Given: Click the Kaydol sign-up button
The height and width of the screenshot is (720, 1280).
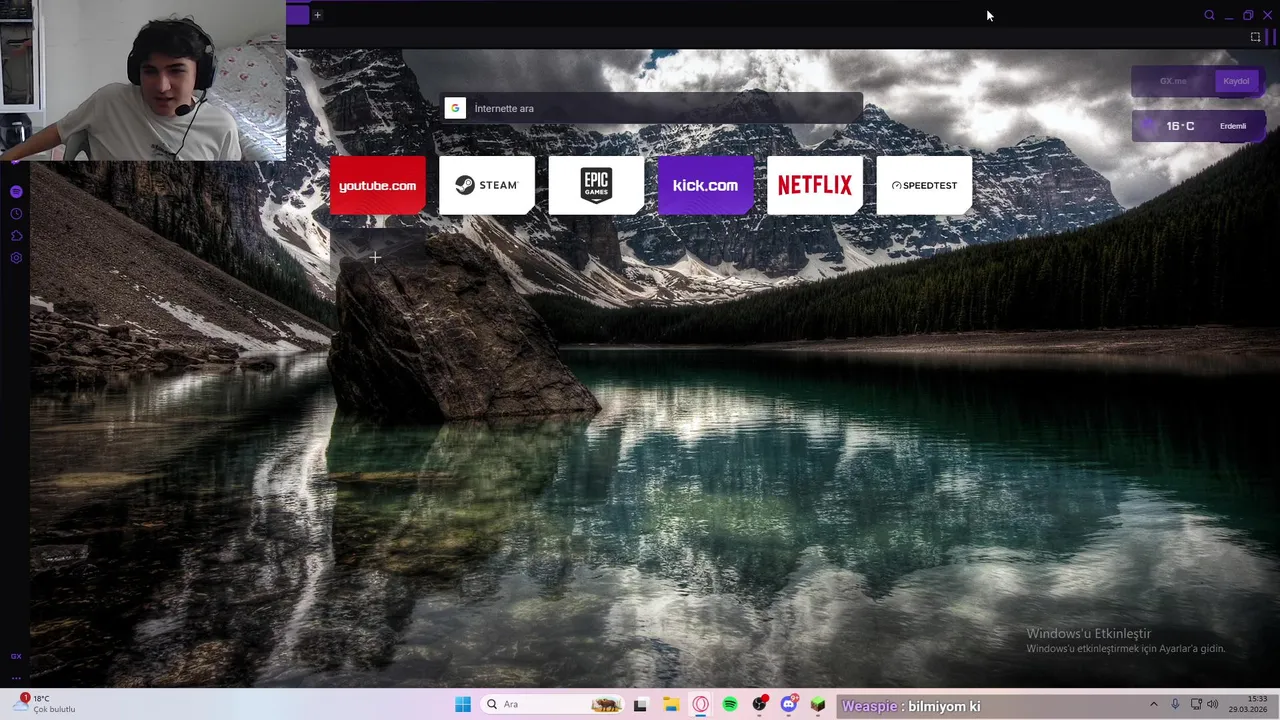Looking at the screenshot, I should [1236, 81].
